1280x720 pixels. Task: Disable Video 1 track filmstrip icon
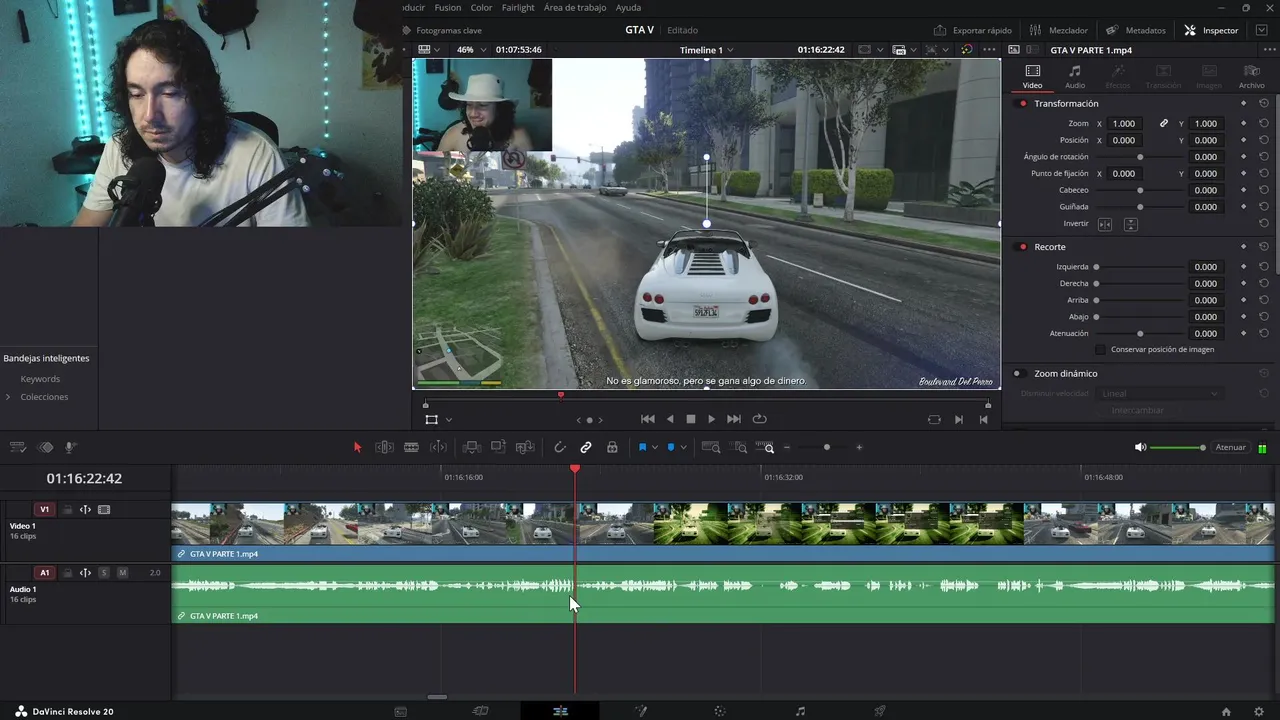tap(104, 510)
